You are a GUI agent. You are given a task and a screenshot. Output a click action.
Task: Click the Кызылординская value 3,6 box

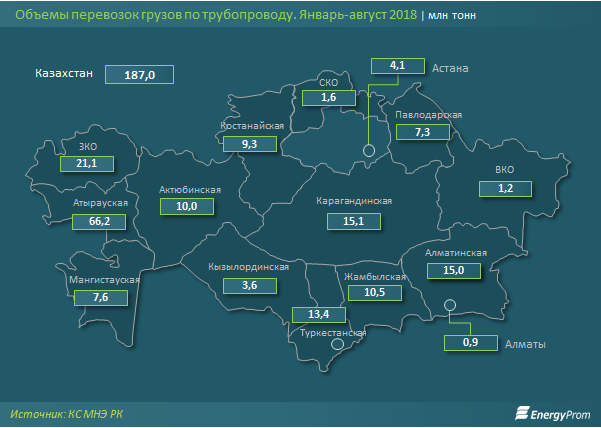click(x=247, y=285)
